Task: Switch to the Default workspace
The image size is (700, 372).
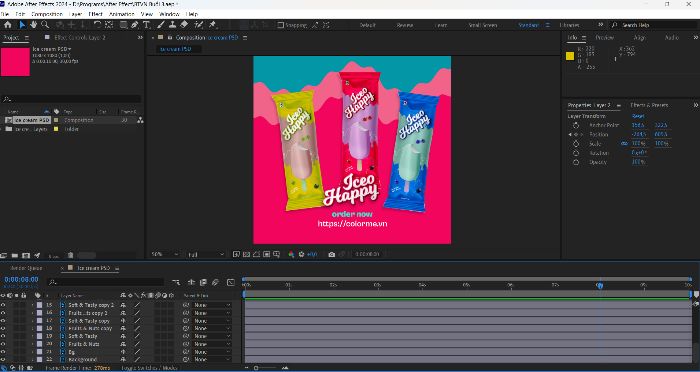Action: (367, 25)
